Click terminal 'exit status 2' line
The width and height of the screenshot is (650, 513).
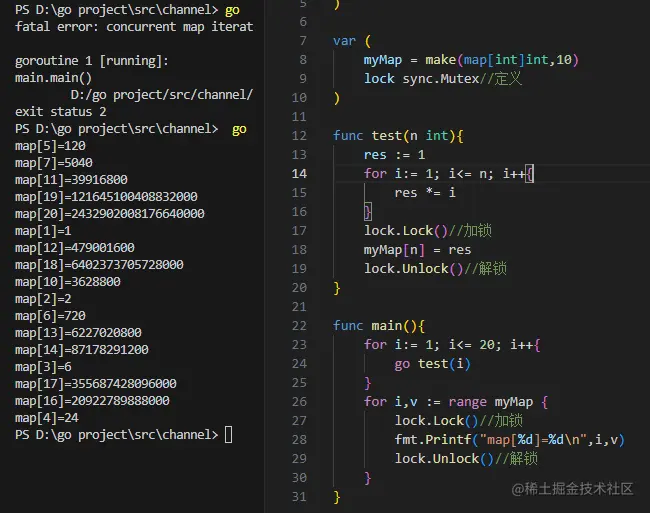point(61,112)
